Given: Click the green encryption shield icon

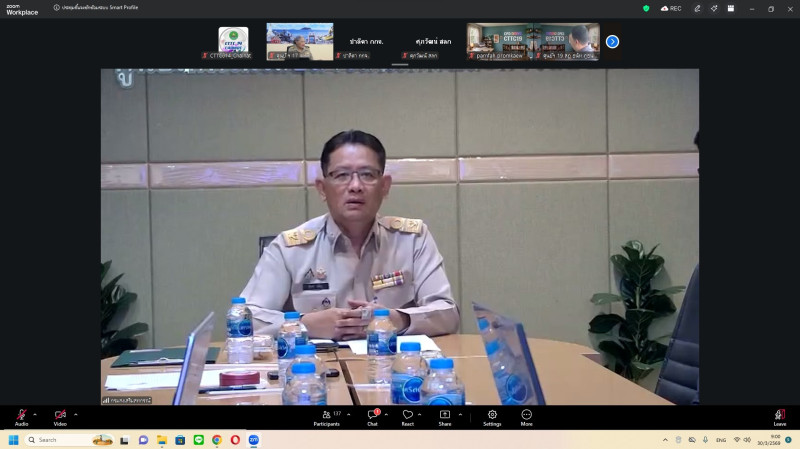Looking at the screenshot, I should [x=646, y=8].
